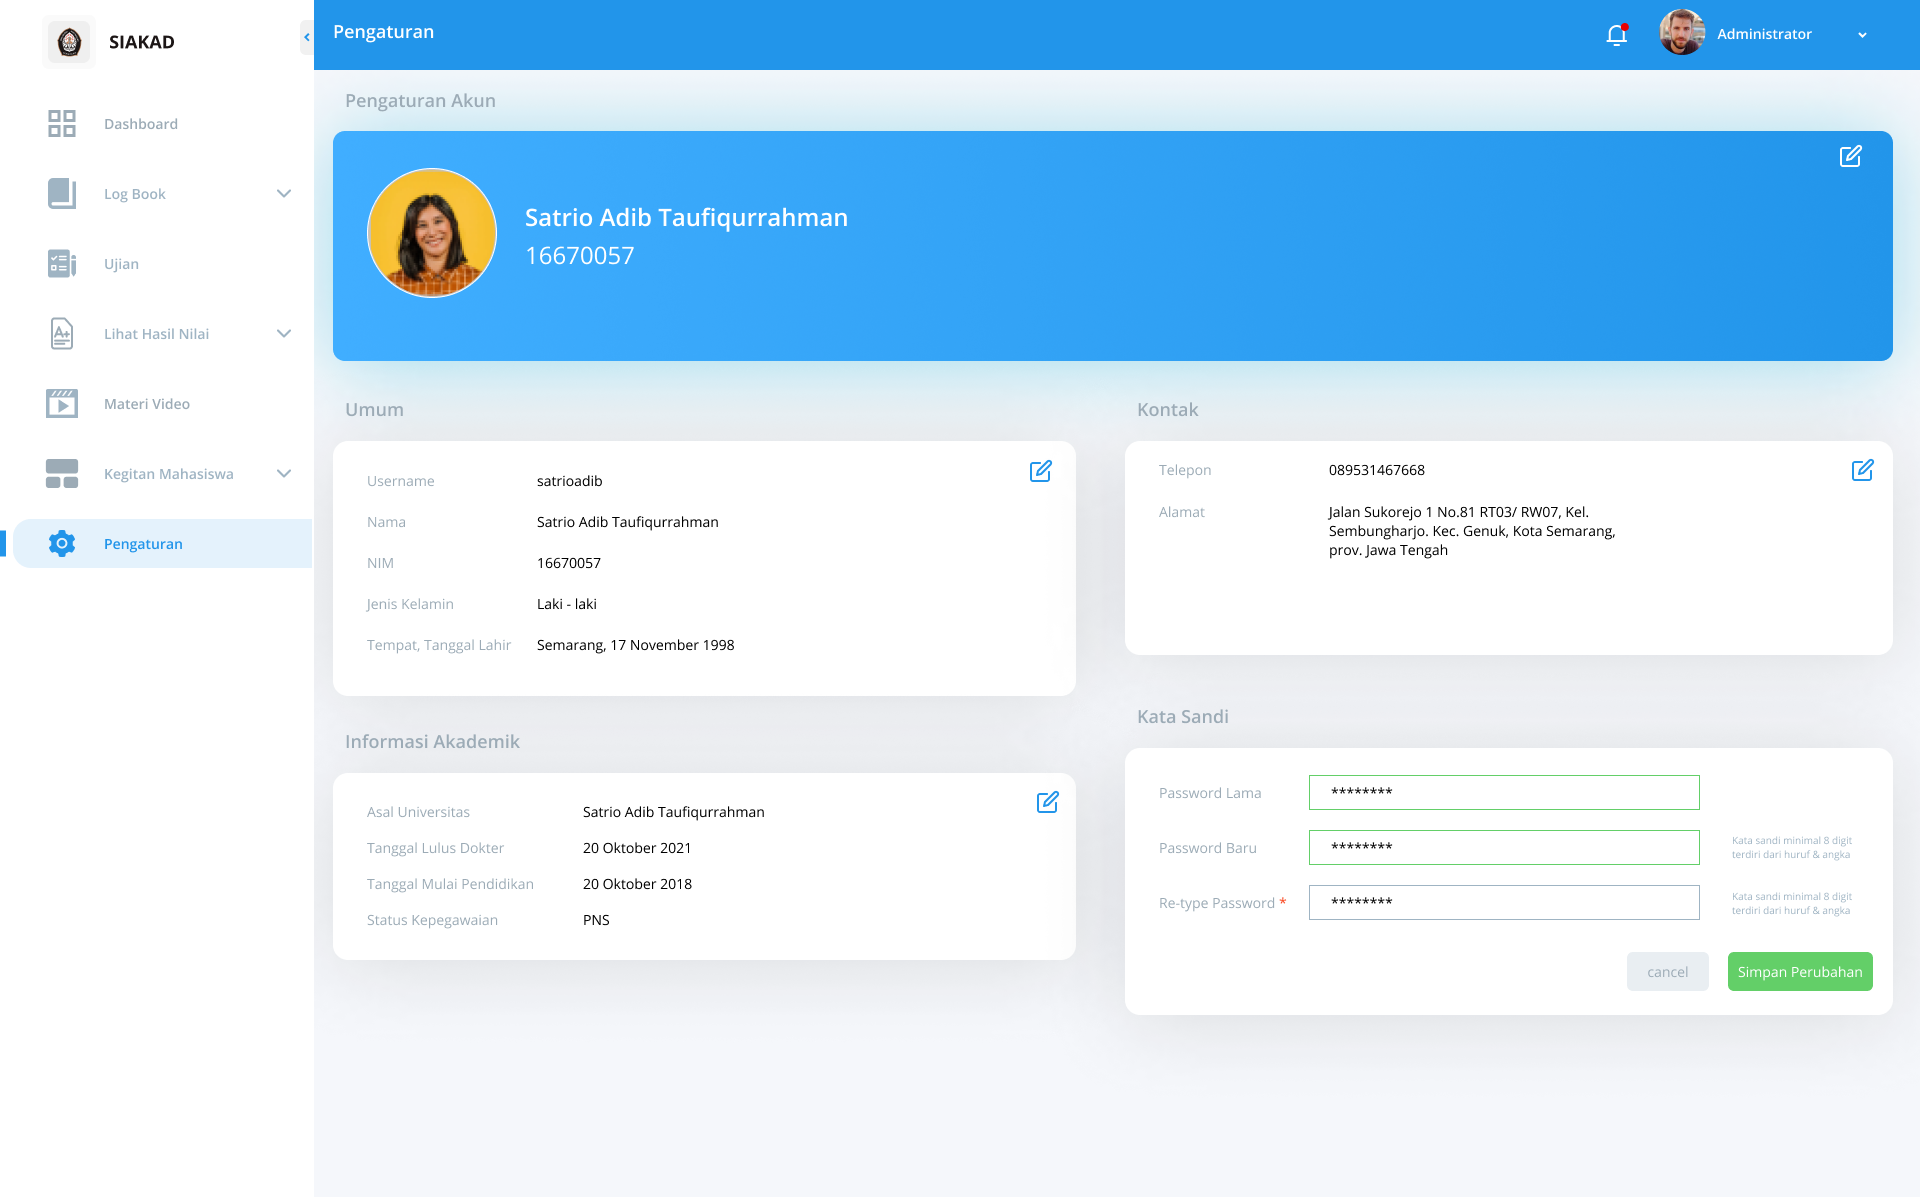Click the Materi Video icon
This screenshot has height=1197, width=1920.
62,404
